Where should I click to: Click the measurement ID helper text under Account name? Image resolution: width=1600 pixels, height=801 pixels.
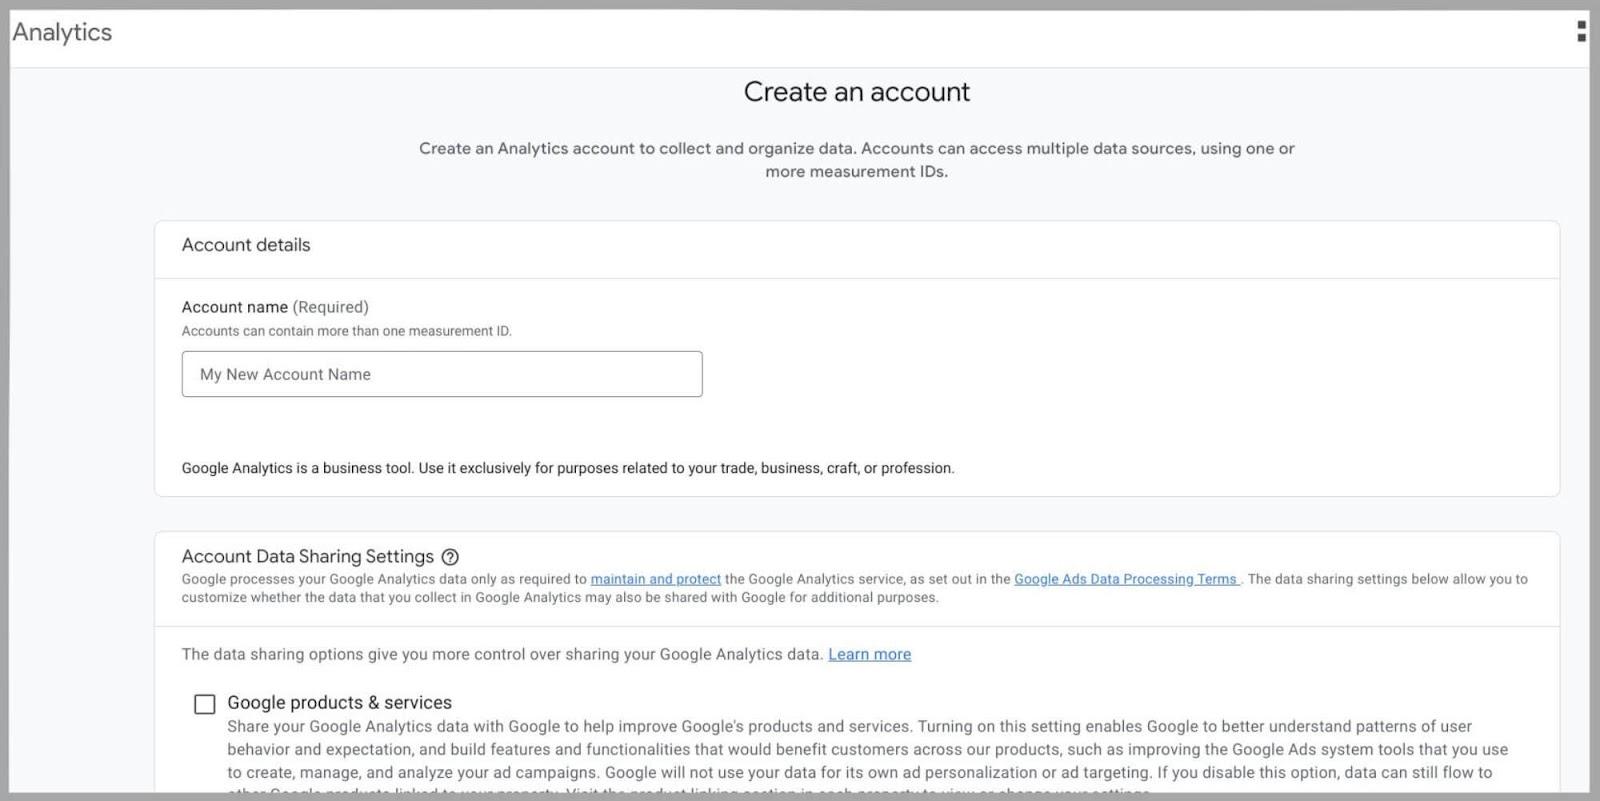point(346,331)
